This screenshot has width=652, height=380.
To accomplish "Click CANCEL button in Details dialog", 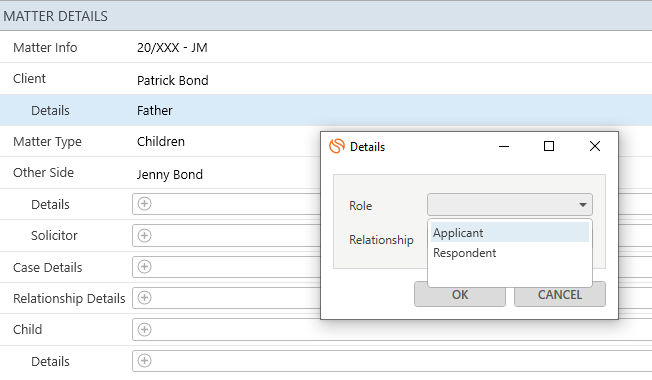I will (560, 295).
